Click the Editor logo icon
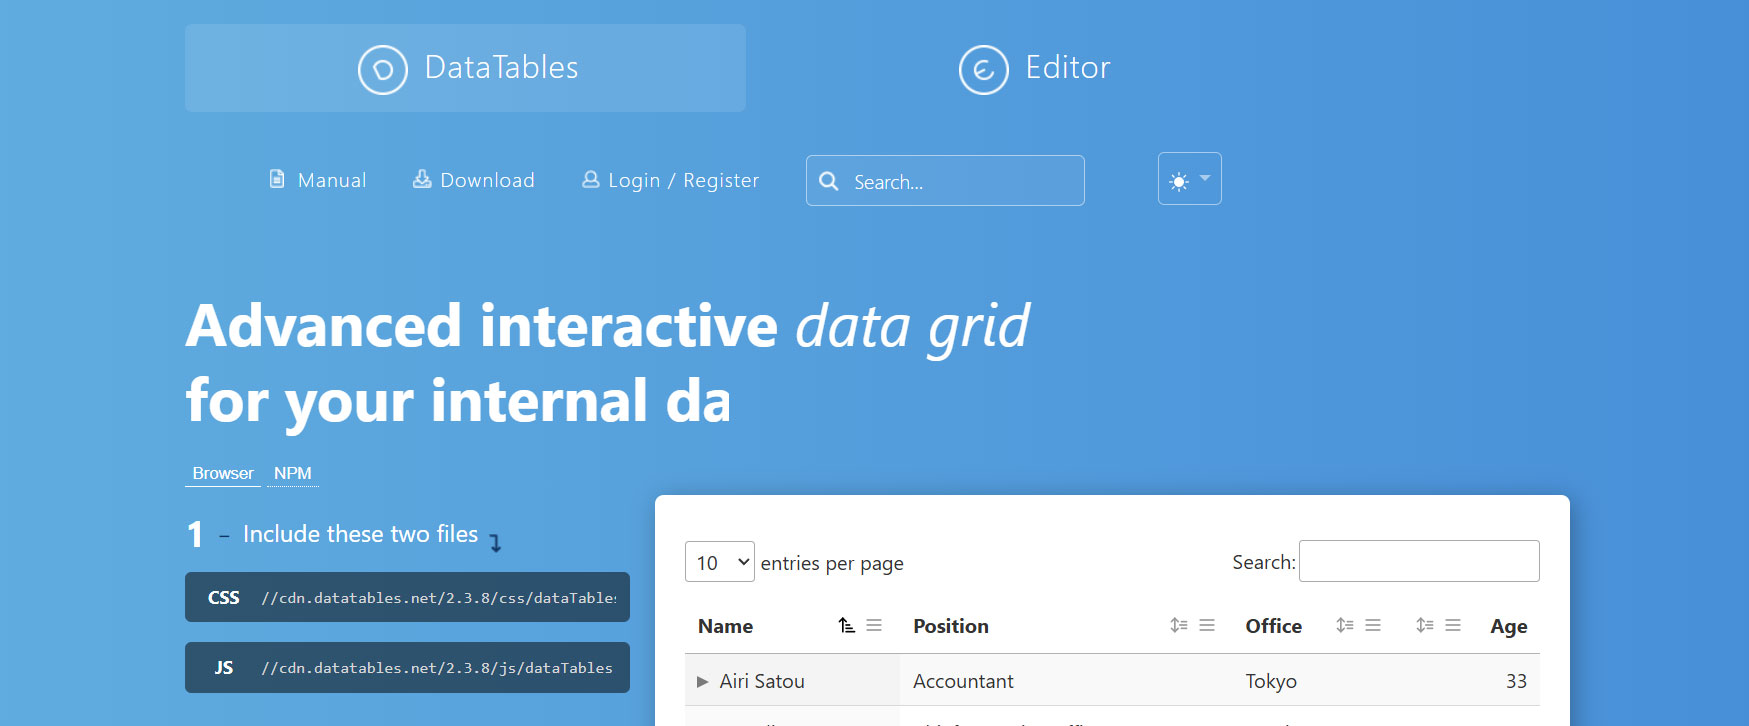Screen dimensions: 1749x726 (x=984, y=70)
